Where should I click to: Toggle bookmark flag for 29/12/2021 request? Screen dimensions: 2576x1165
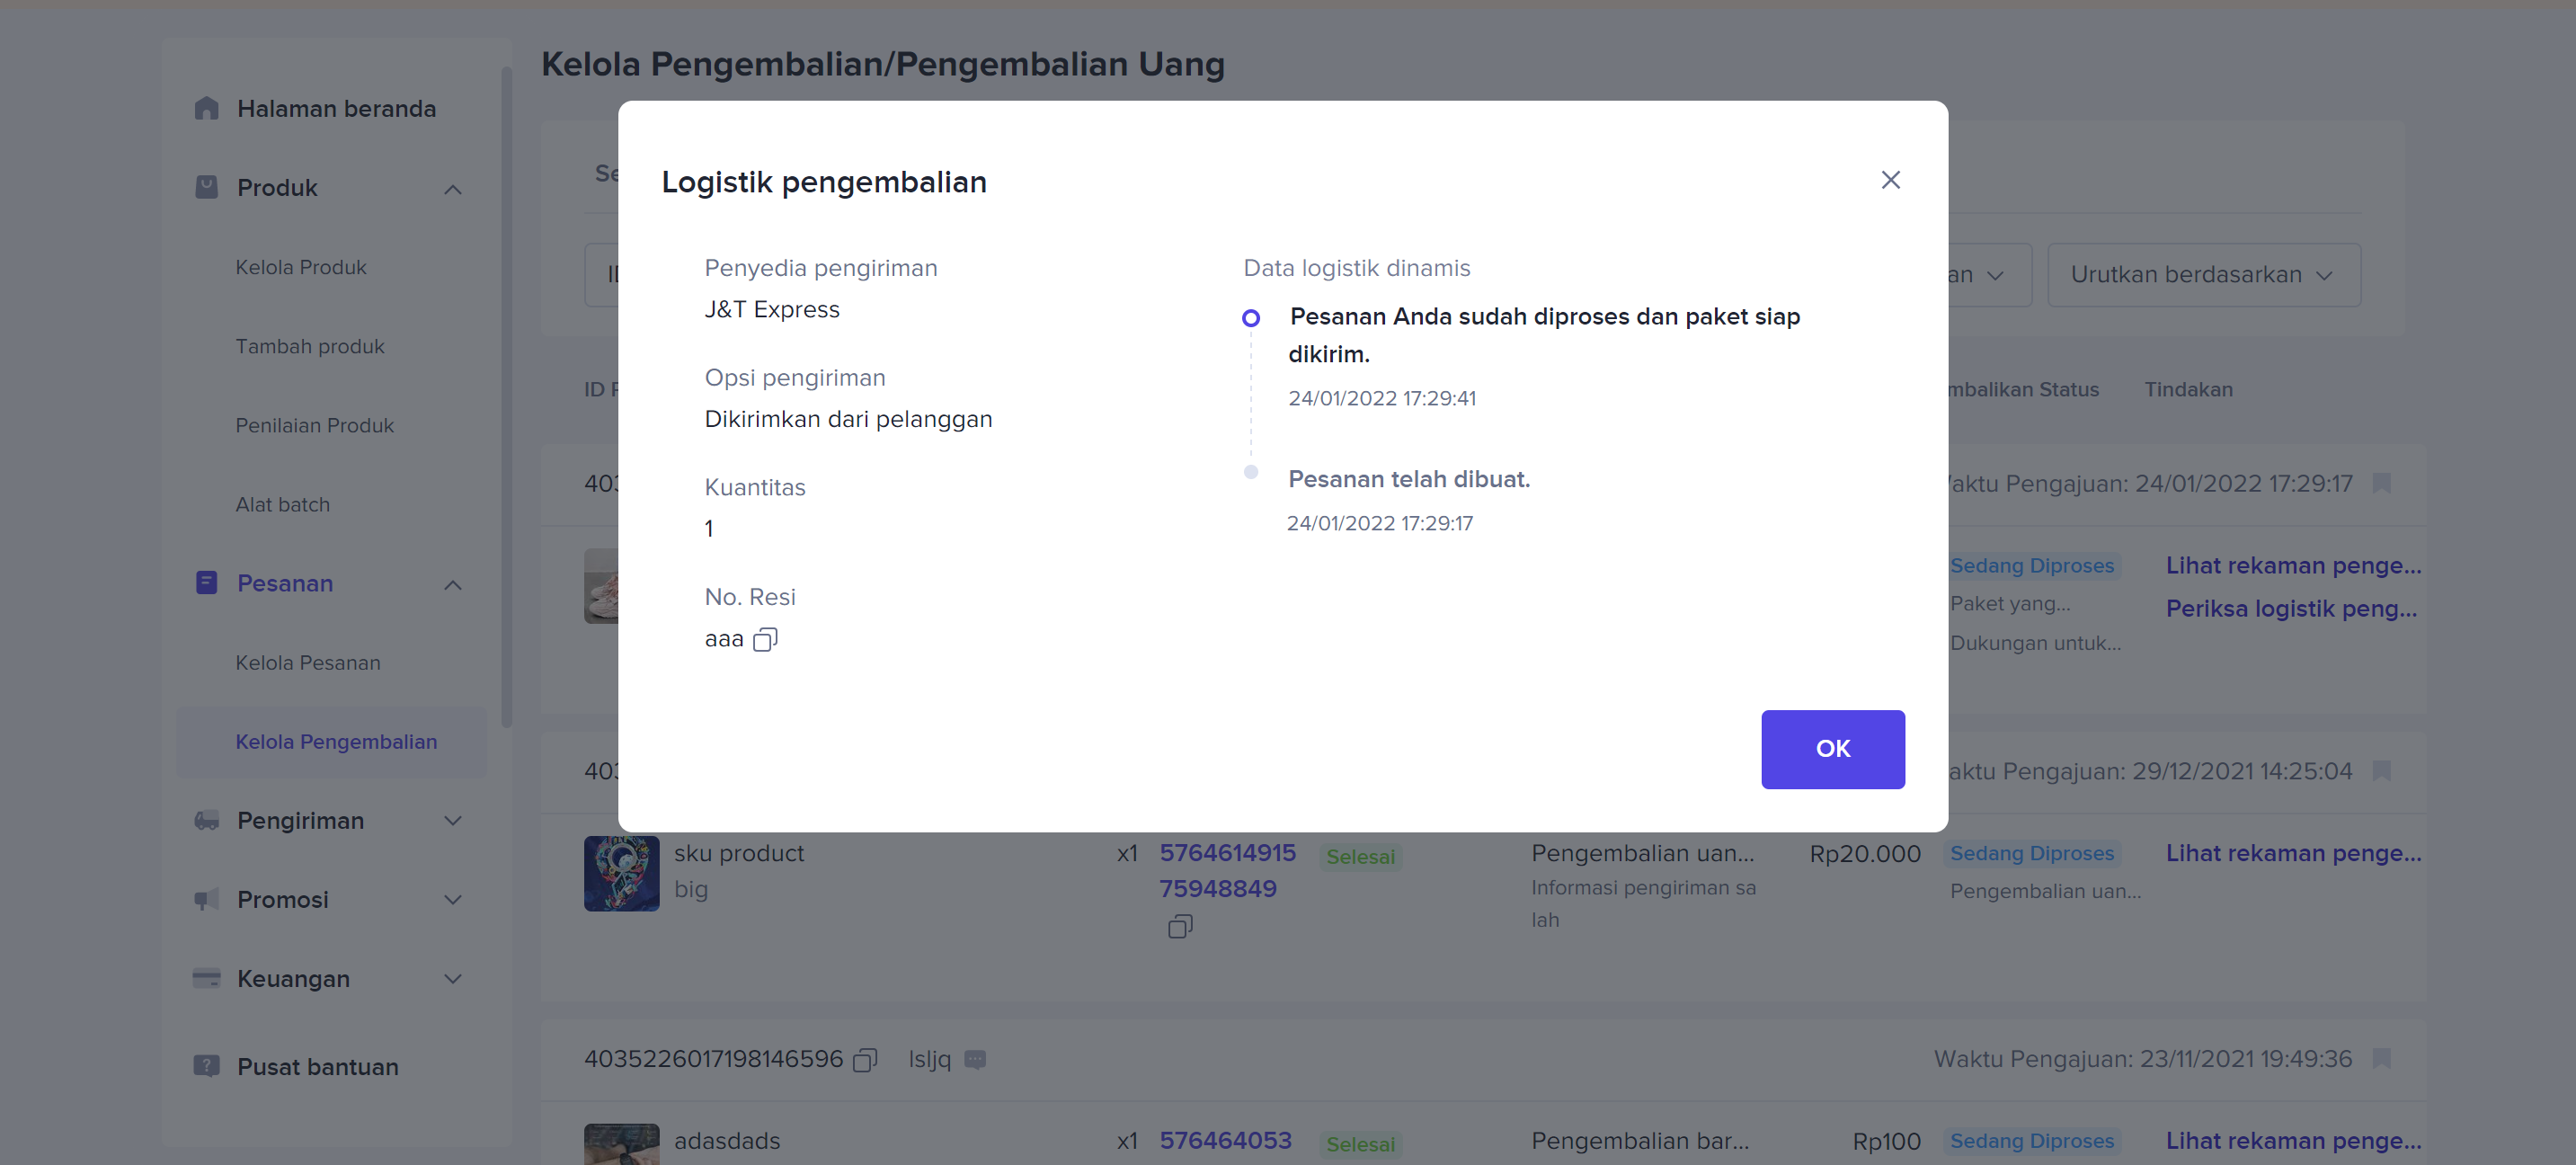(2381, 770)
